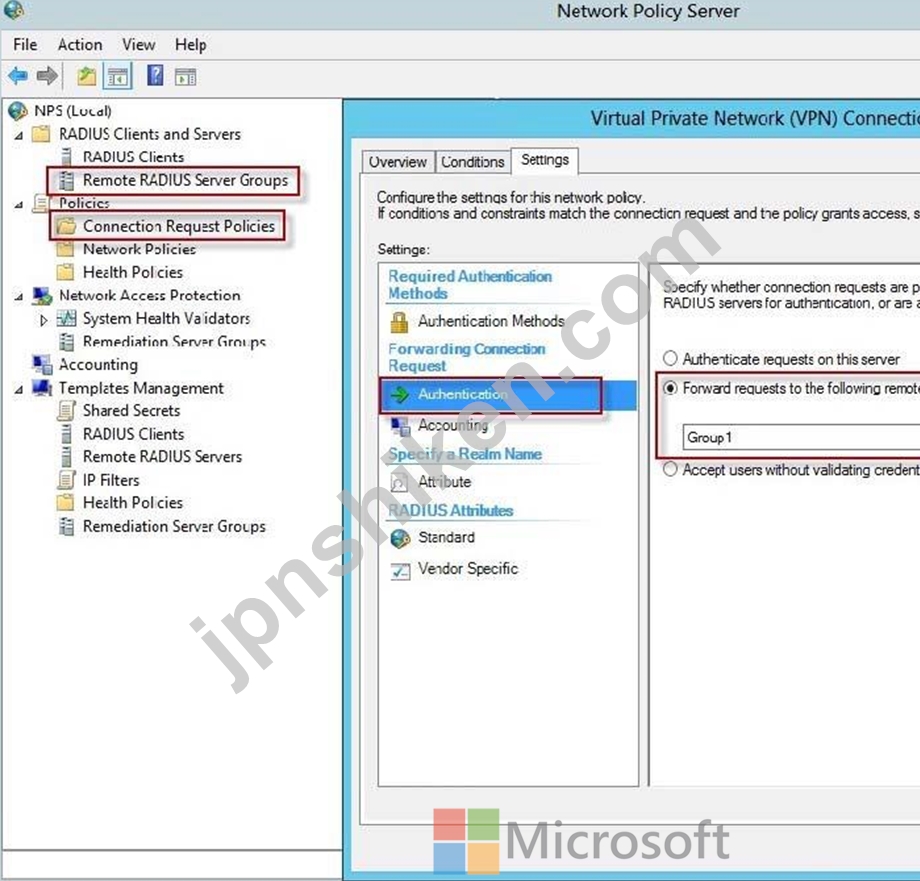The image size is (920, 881).
Task: Select Accept users without validating credentials option
Action: 670,470
